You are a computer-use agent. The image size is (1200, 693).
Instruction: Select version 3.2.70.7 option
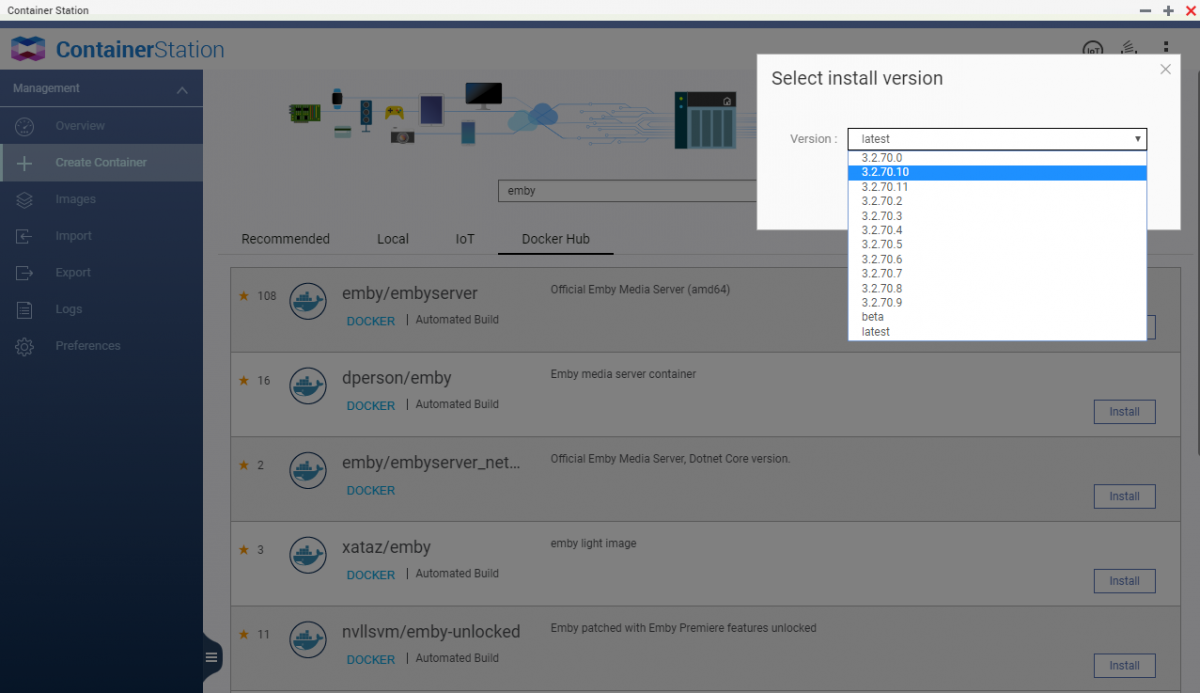[x=997, y=273]
